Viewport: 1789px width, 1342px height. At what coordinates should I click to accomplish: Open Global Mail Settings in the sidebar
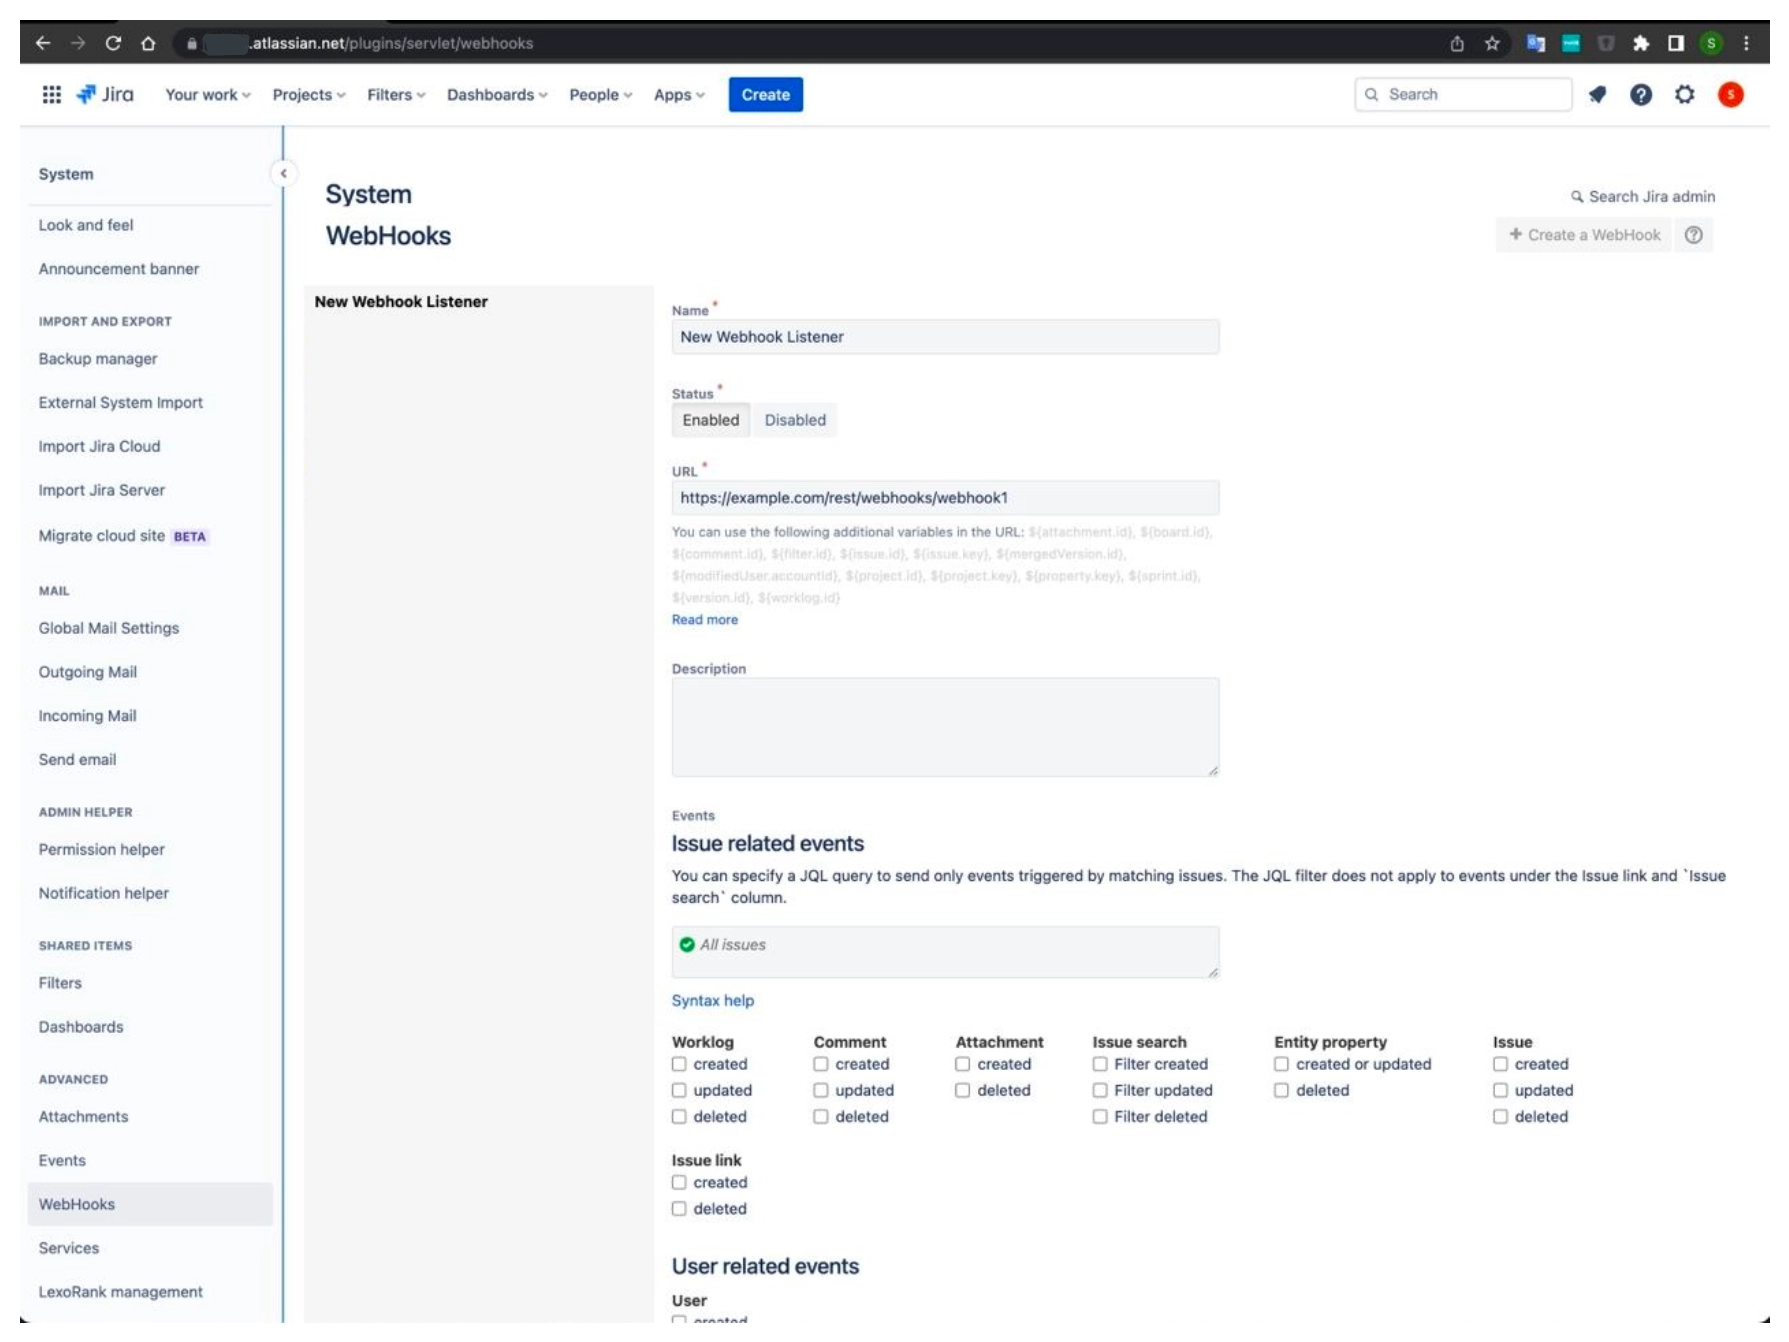[x=109, y=628]
